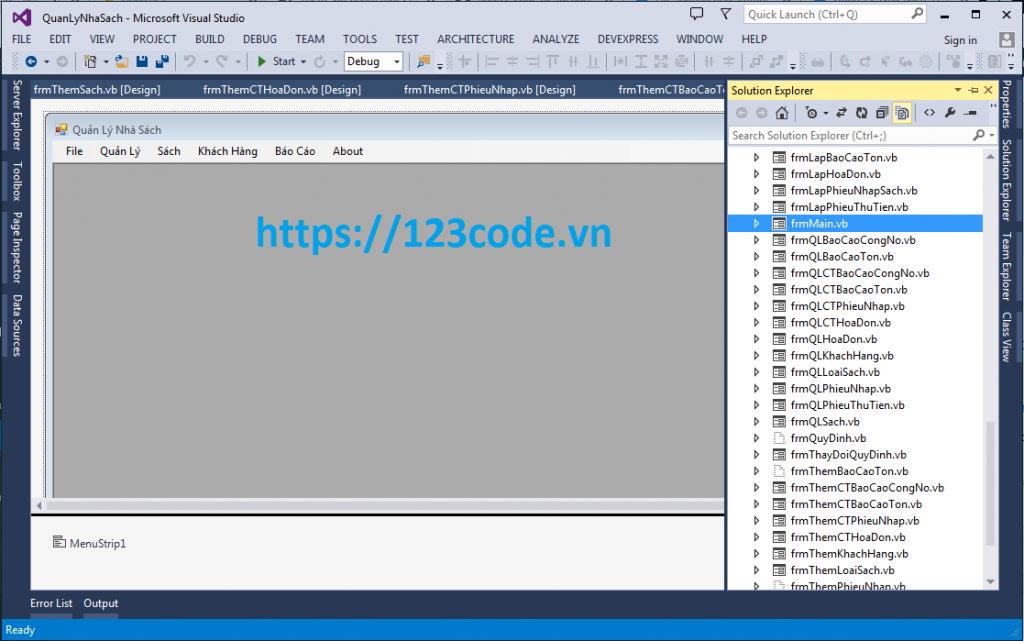The image size is (1024, 641).
Task: Click the Properties wrench icon in Solution Explorer
Action: (950, 110)
